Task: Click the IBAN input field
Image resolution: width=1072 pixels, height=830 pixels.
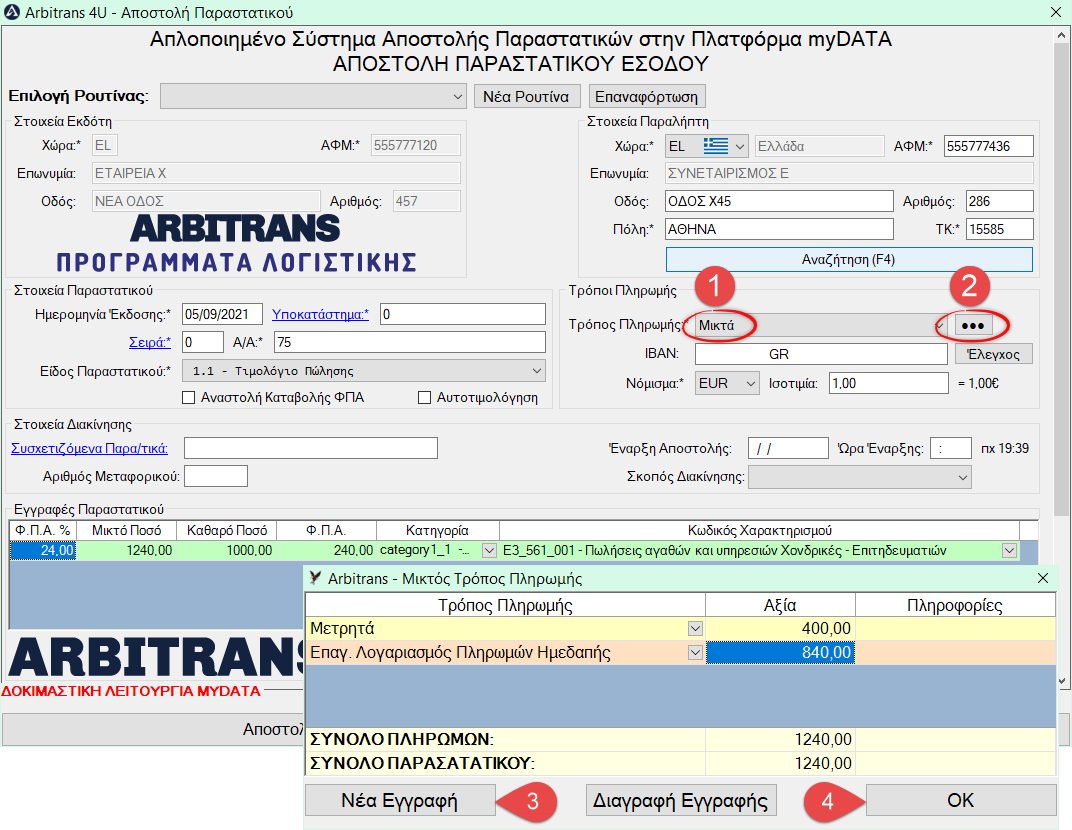Action: point(821,354)
